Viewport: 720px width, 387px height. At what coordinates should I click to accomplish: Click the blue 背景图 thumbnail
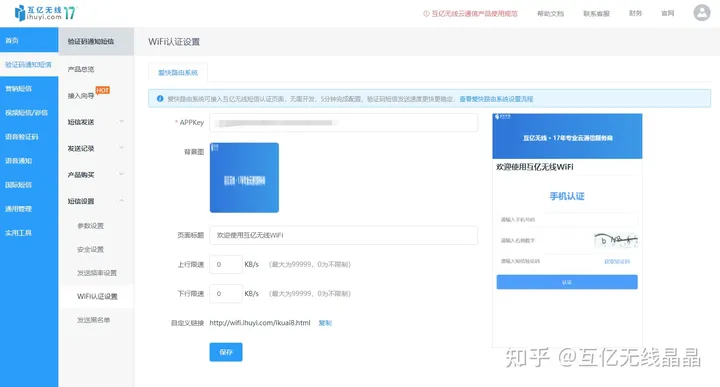point(244,178)
